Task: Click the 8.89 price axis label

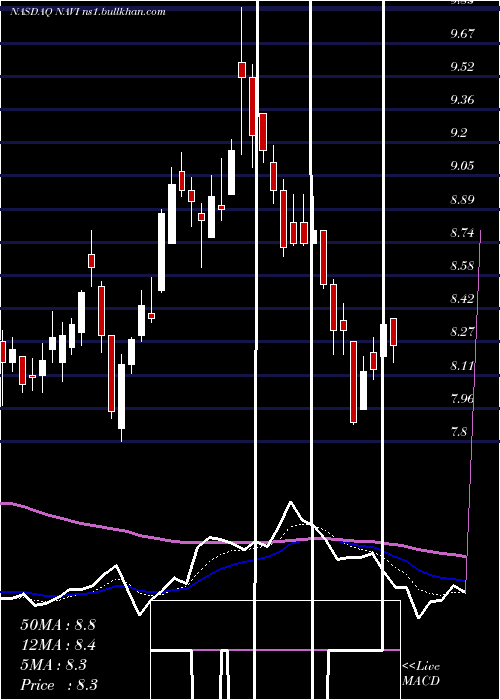Action: tap(462, 199)
